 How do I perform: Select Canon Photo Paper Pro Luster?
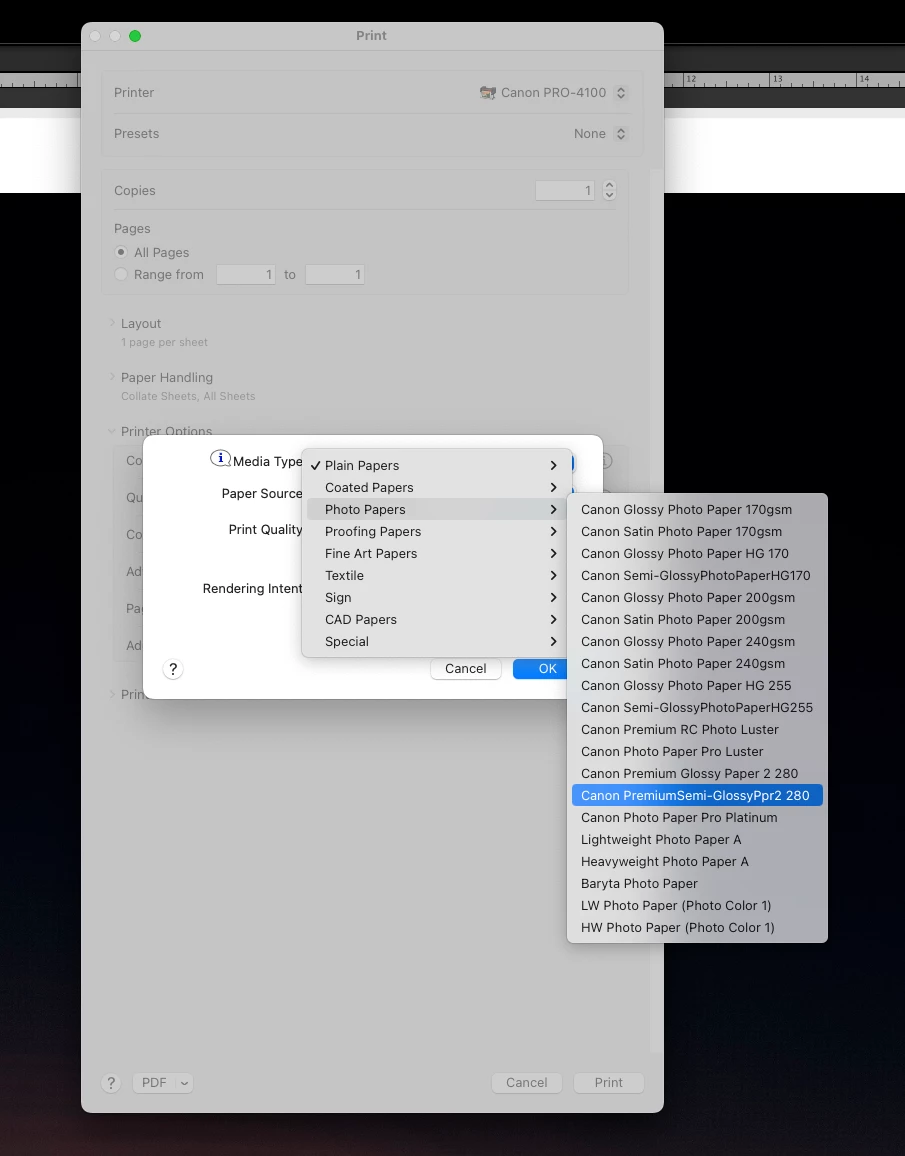tap(697, 752)
